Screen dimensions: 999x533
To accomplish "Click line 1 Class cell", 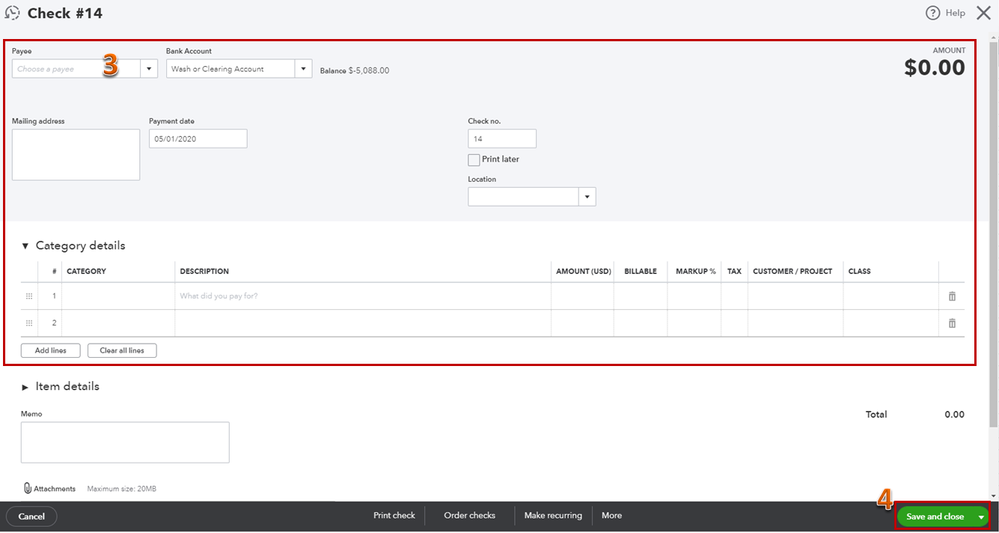I will tap(891, 296).
